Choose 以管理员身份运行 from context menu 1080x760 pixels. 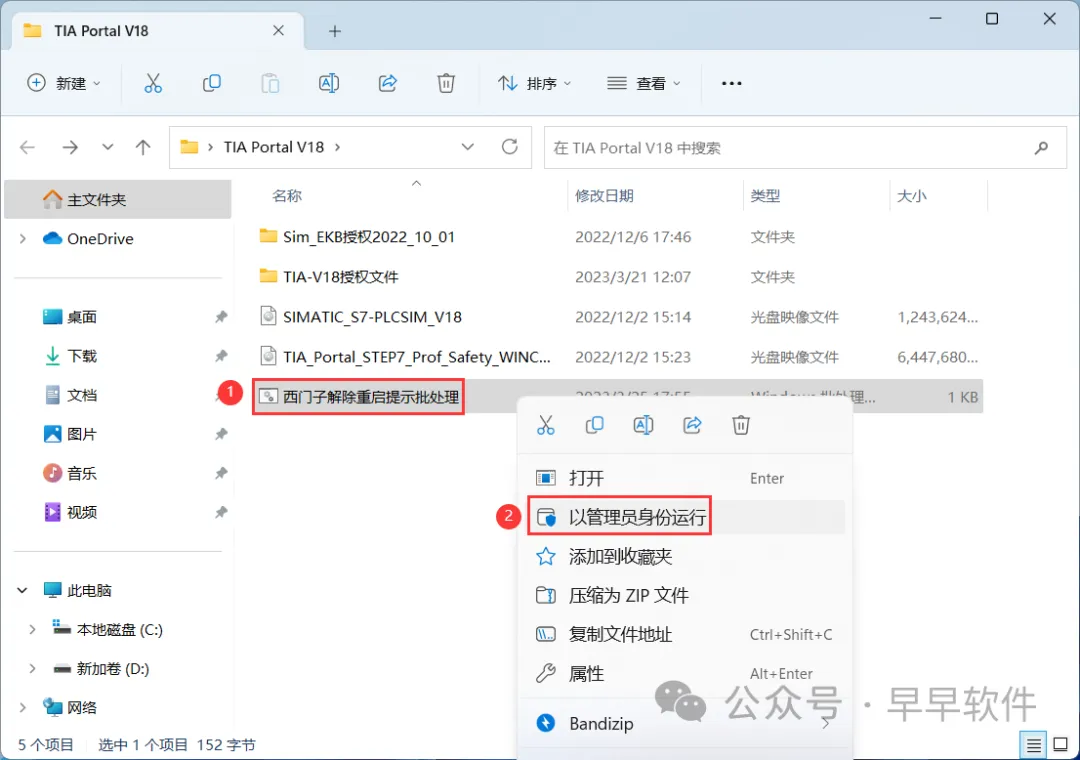686,517
